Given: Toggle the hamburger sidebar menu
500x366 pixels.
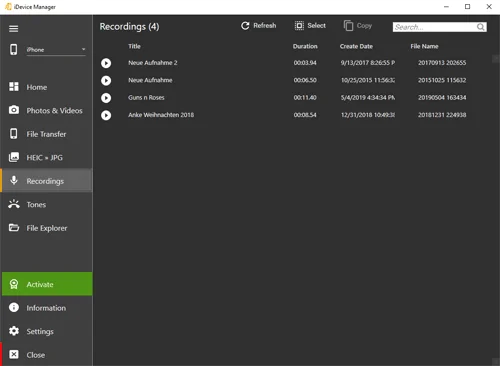Looking at the screenshot, I should click(x=13, y=29).
